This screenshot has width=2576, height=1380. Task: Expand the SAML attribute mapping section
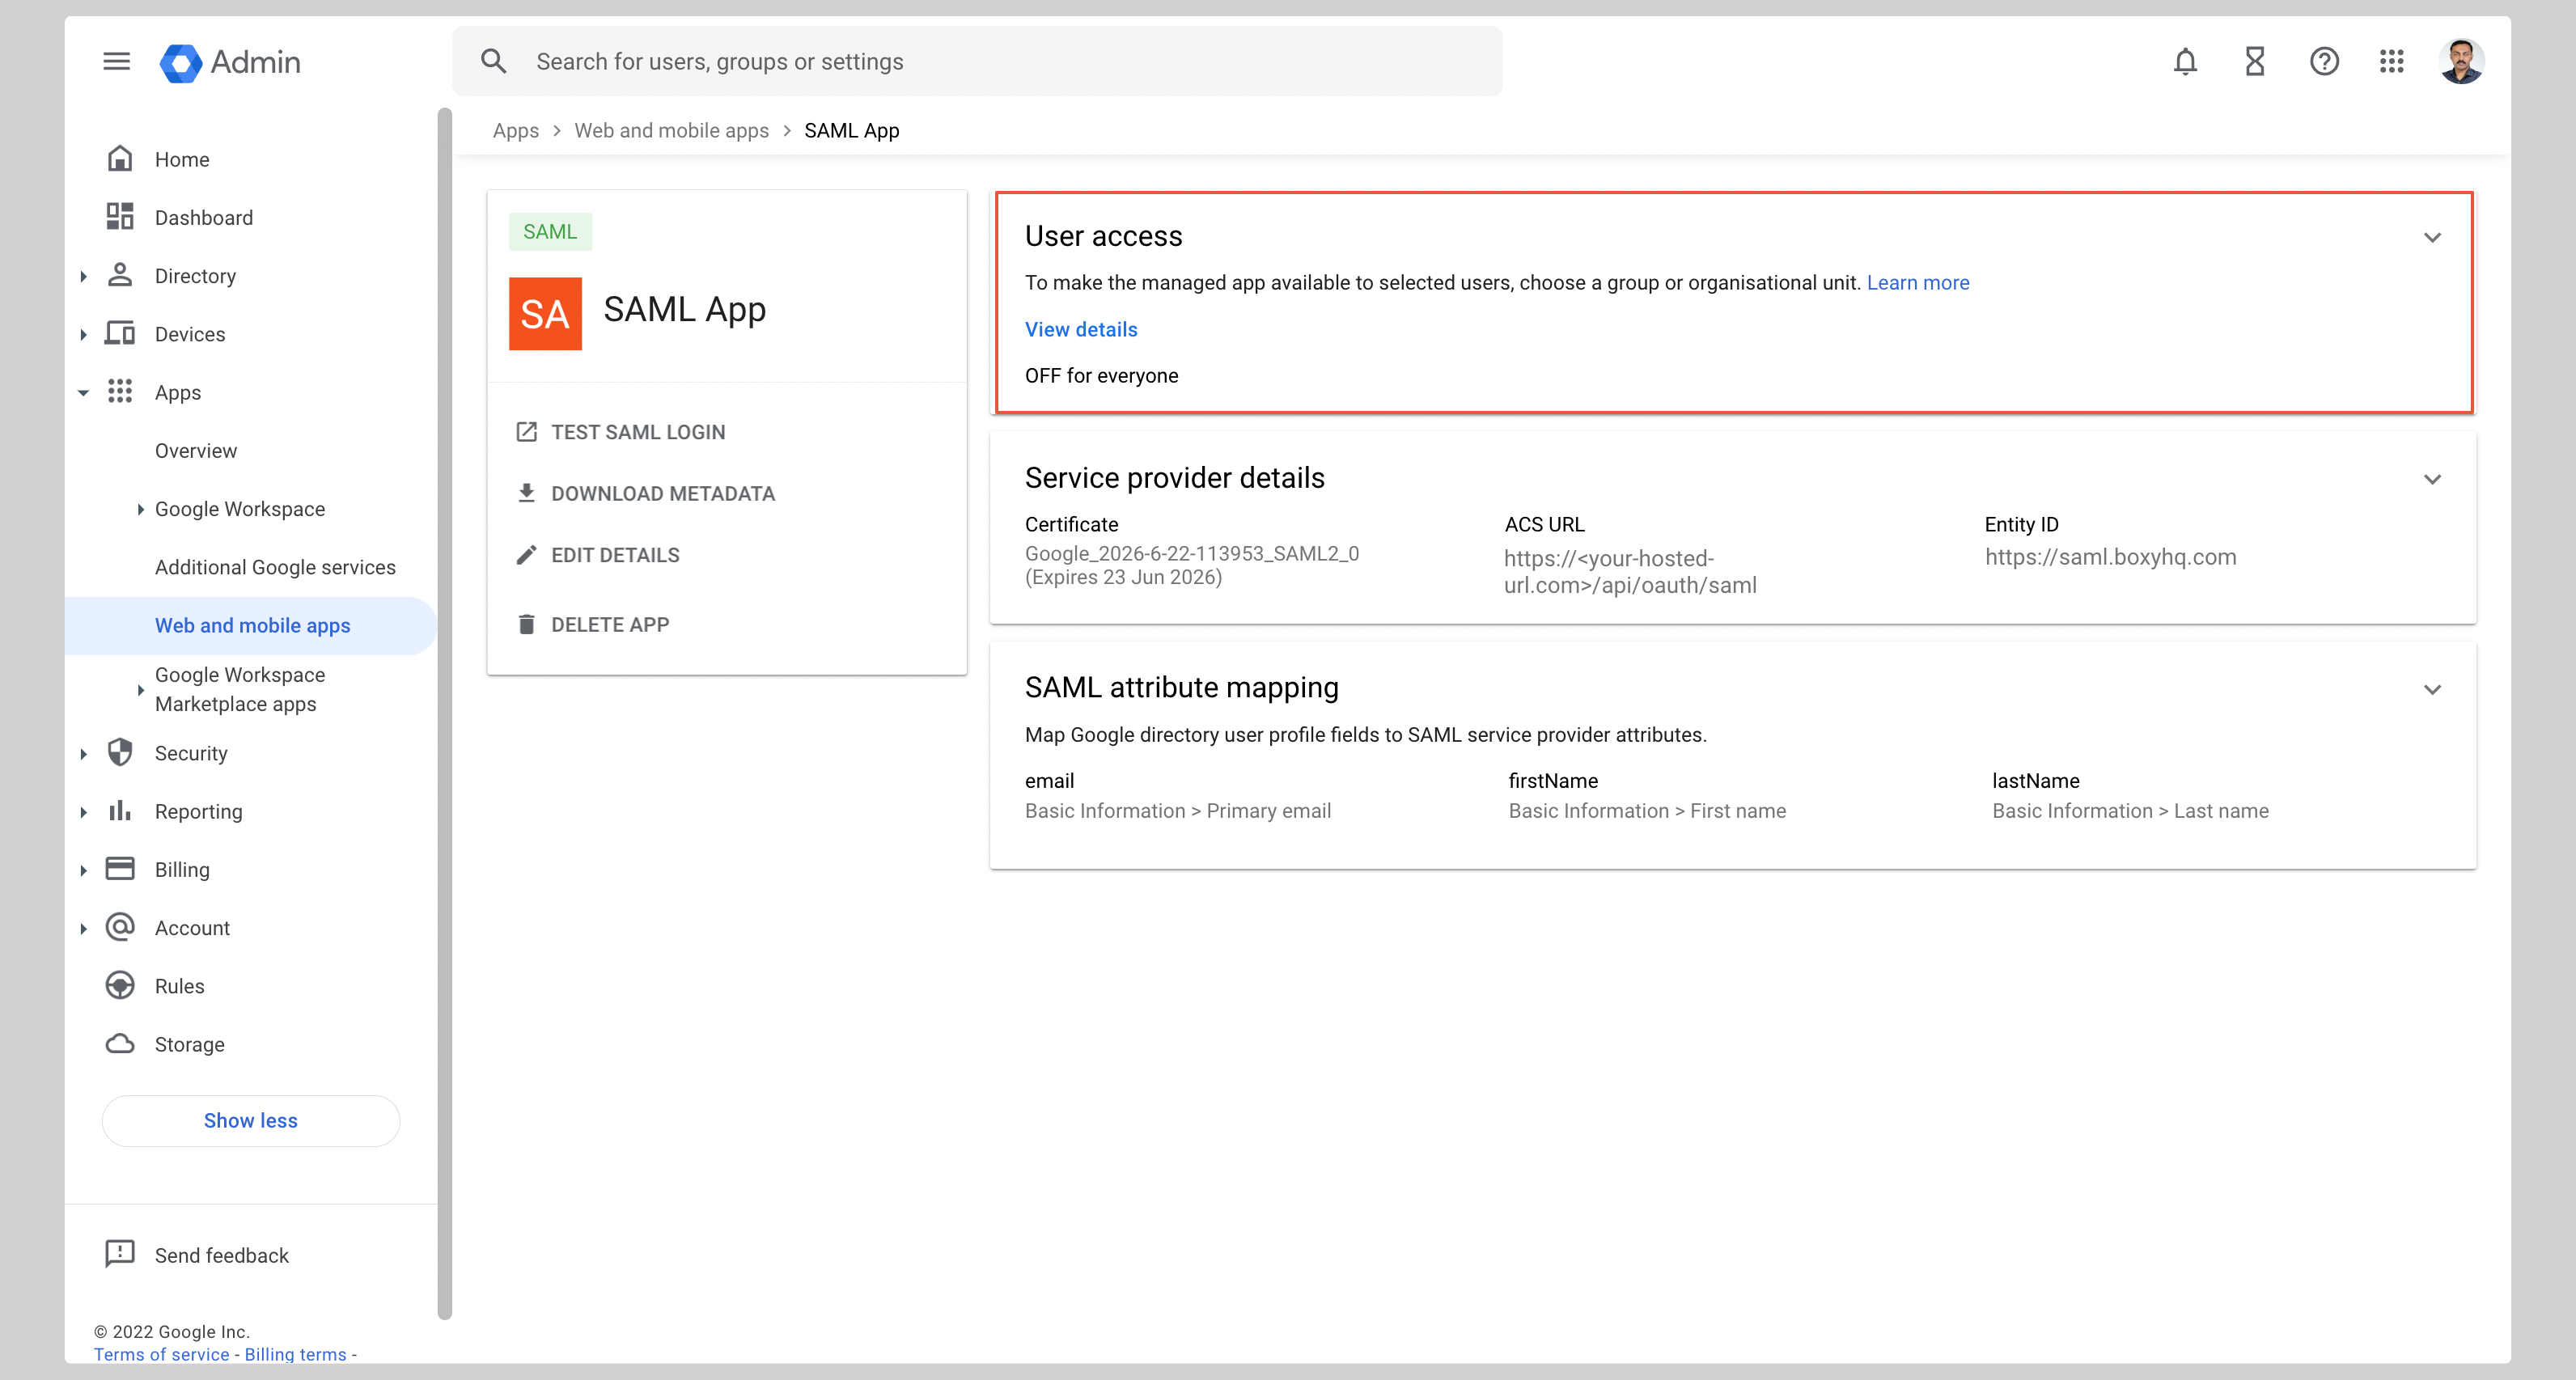coord(2433,688)
